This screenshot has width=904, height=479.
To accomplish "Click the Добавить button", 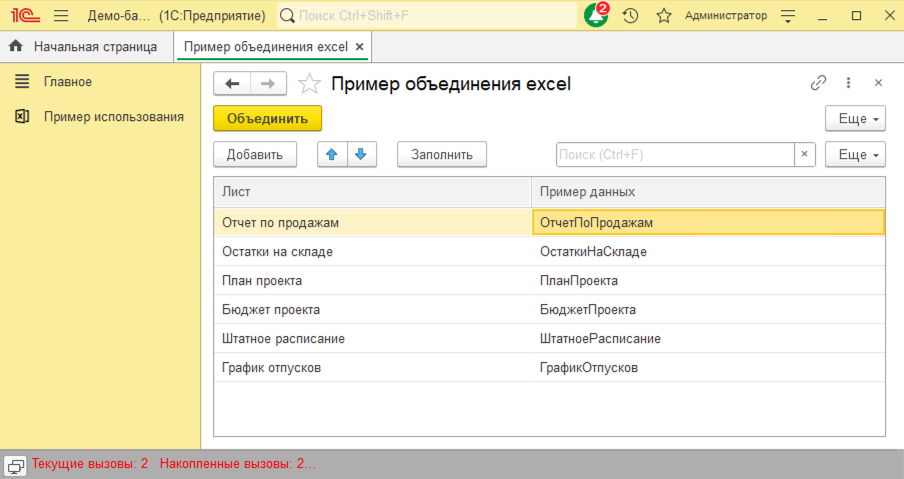I will (255, 154).
